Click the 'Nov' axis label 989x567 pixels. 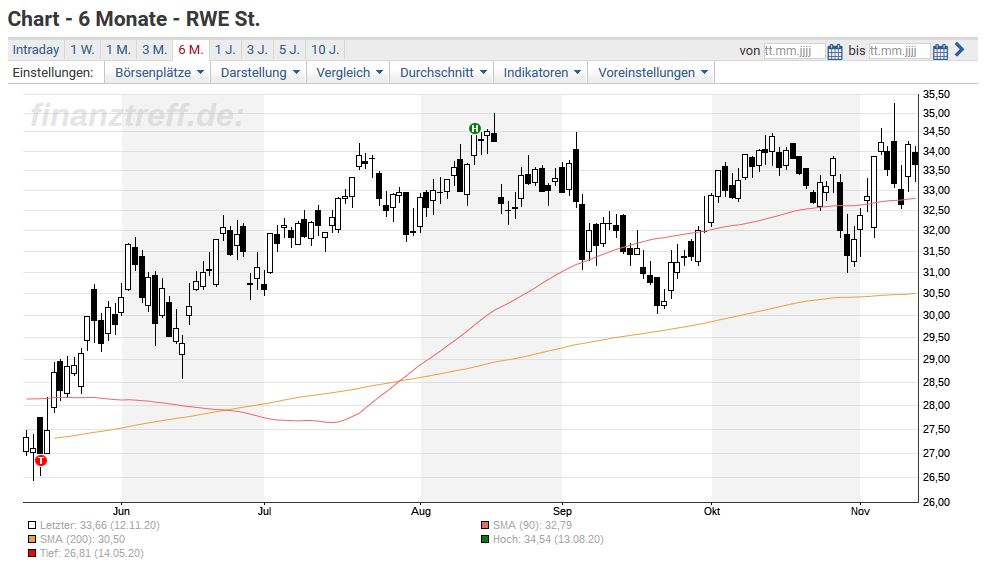point(860,511)
